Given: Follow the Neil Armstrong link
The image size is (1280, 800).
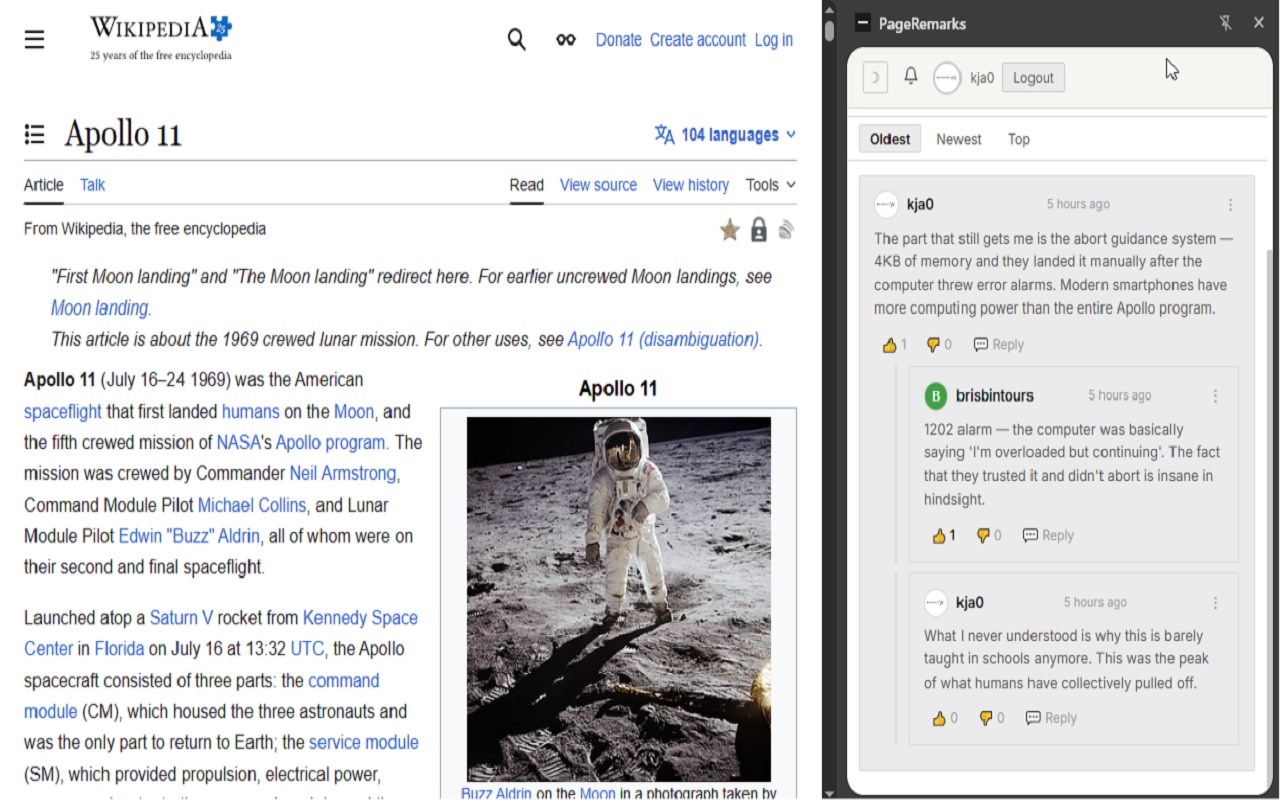Looking at the screenshot, I should 343,474.
